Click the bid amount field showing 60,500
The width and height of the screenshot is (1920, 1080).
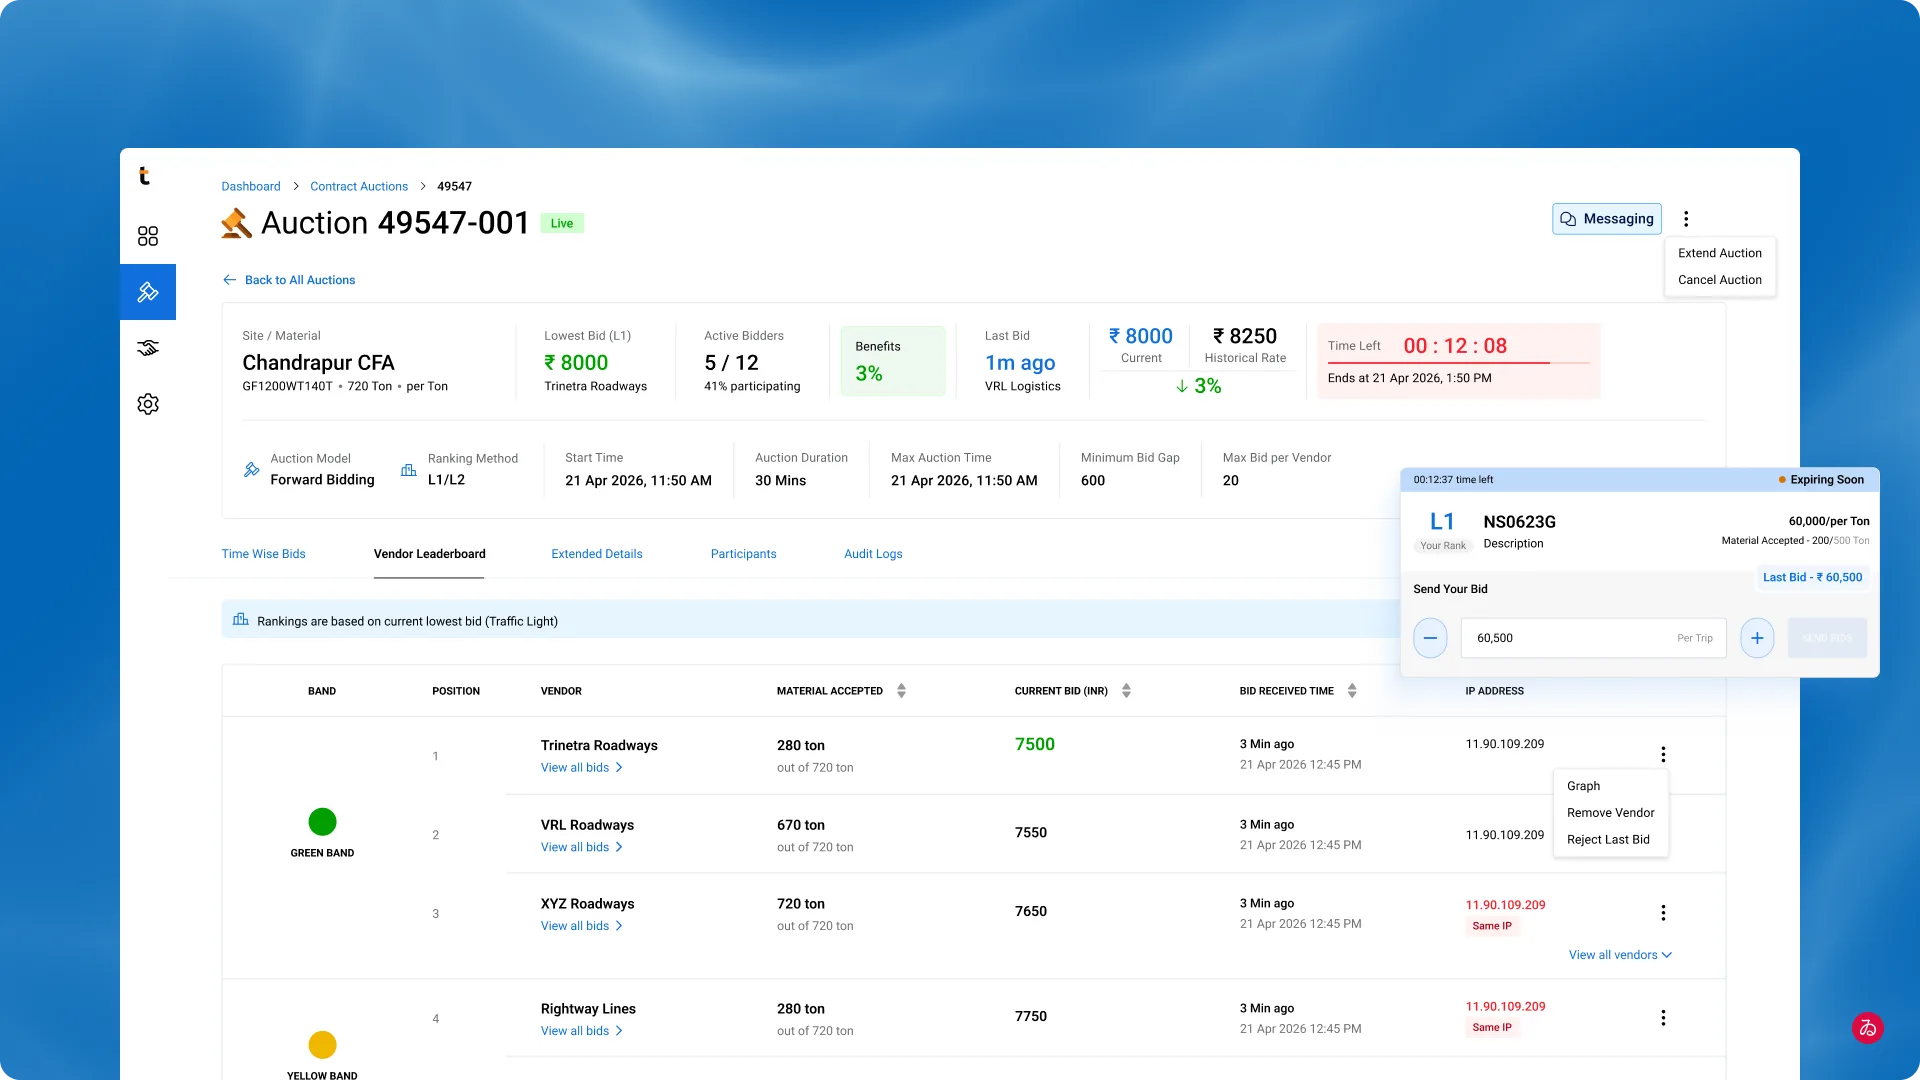point(1594,638)
